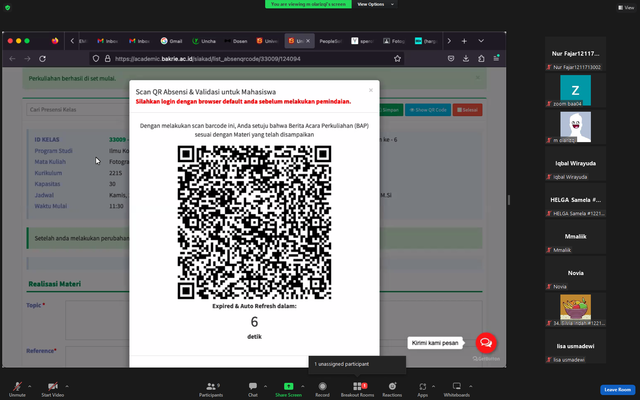Switch to the Dosen tab
This screenshot has width=640, height=400.
coord(236,41)
